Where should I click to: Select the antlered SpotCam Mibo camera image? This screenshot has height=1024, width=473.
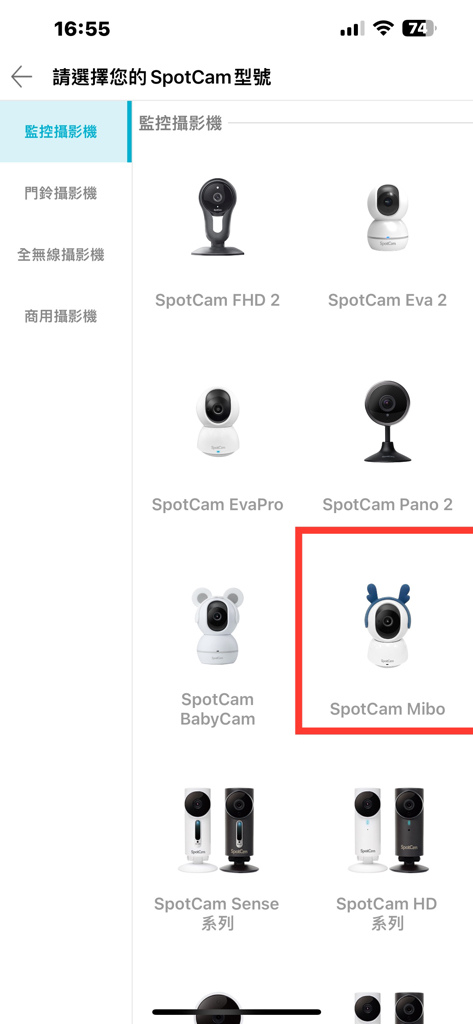[x=387, y=626]
